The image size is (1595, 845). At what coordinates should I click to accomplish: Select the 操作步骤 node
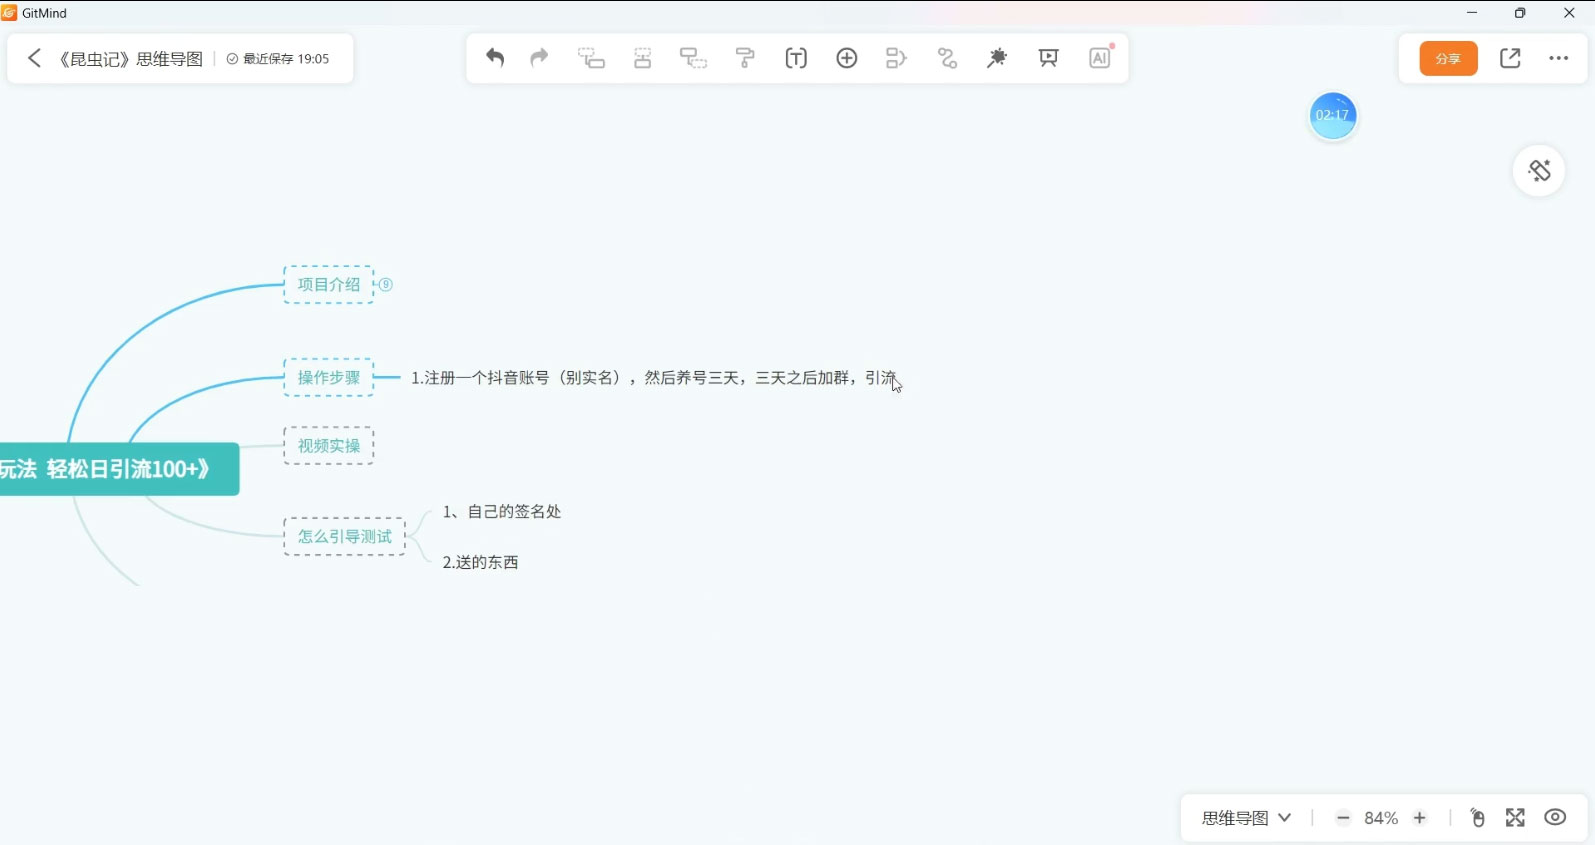[x=329, y=378]
